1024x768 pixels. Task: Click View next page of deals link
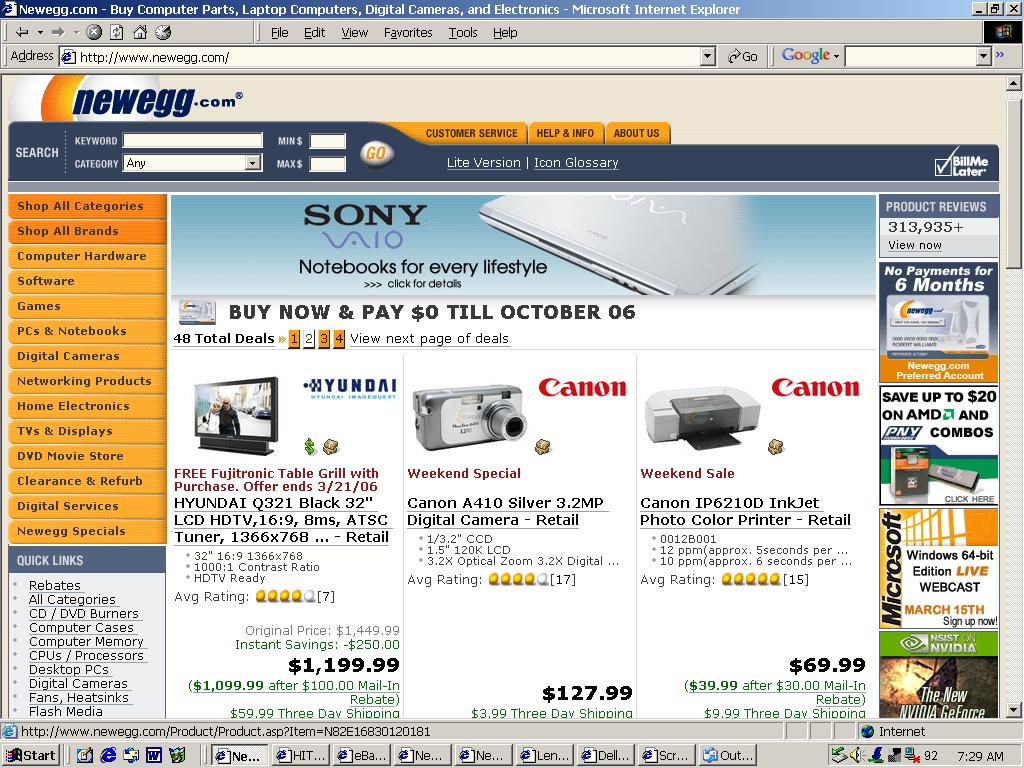coord(429,338)
